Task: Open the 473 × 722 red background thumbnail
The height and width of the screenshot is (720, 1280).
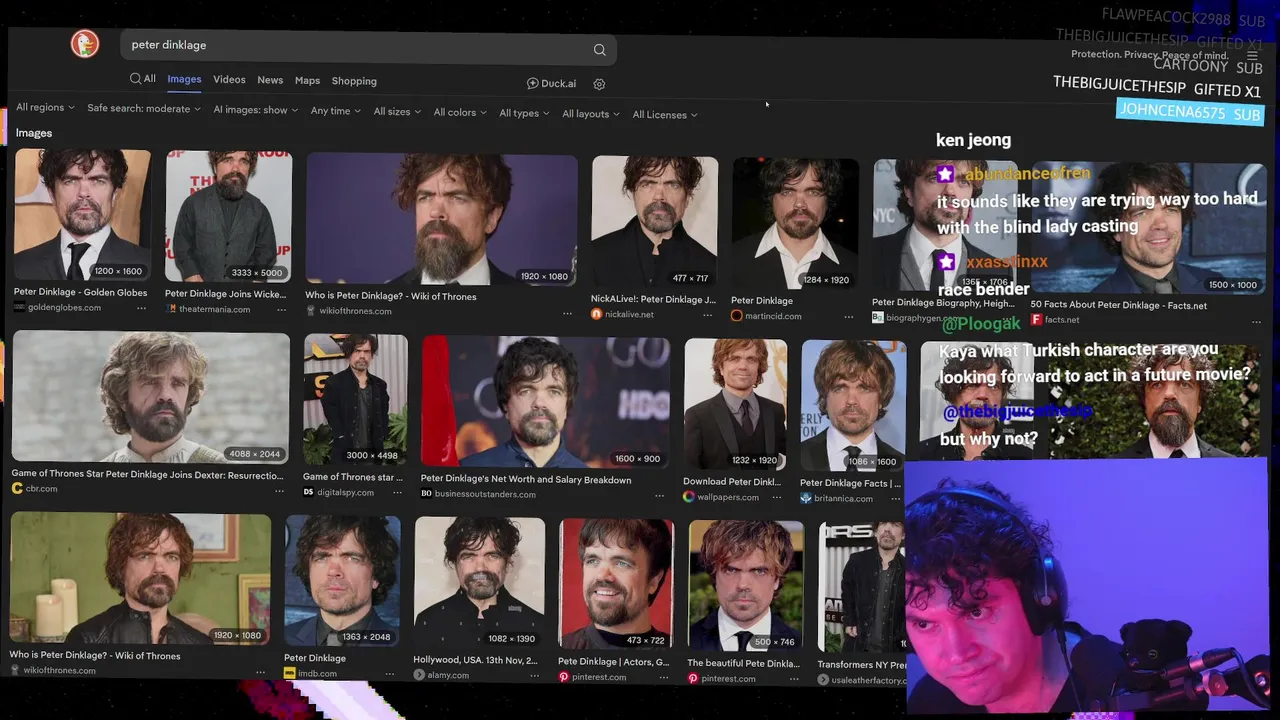Action: click(x=616, y=584)
